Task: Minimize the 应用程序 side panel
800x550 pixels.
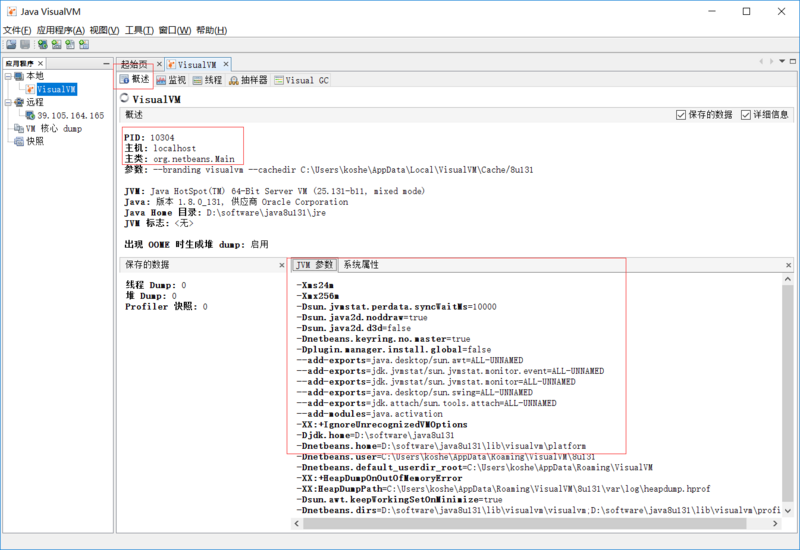Action: (106, 63)
